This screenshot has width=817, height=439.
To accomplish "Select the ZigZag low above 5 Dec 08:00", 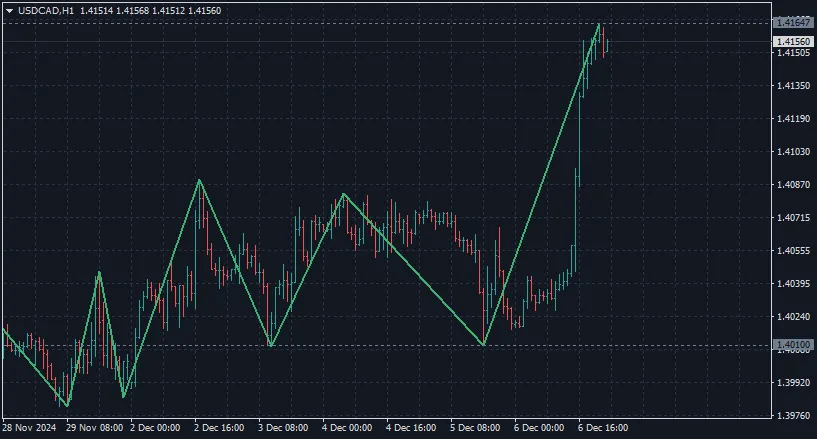I will [484, 345].
